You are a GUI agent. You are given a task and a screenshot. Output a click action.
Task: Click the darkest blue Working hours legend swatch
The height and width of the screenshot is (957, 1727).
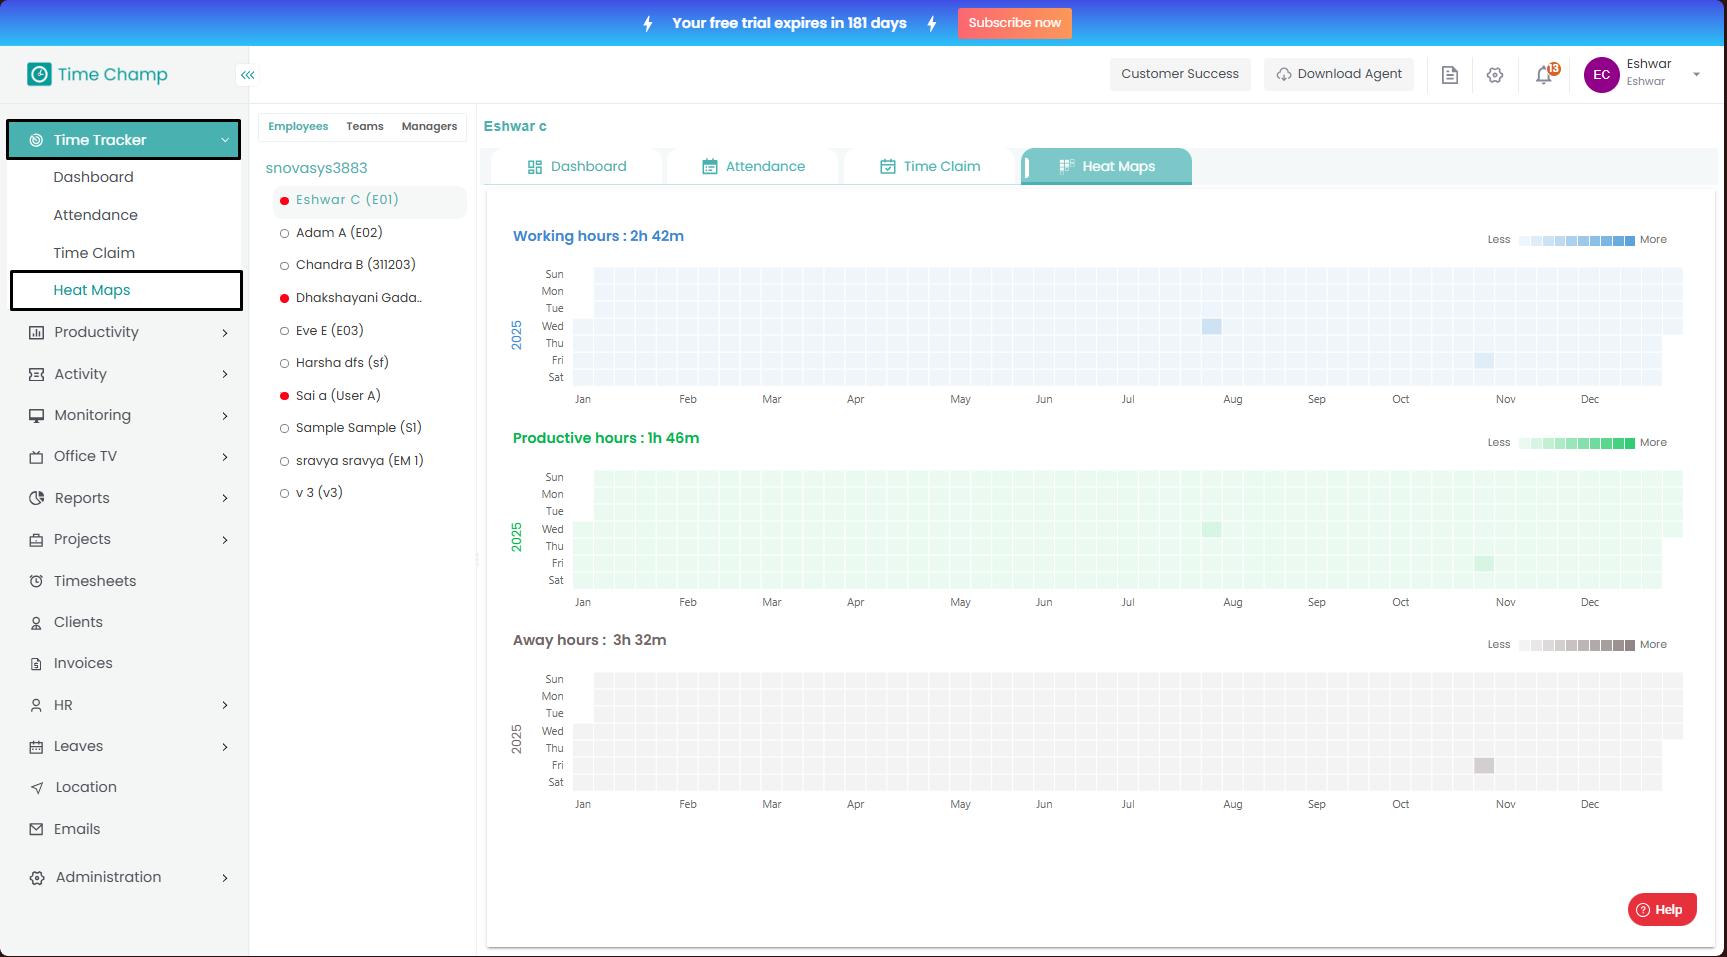click(1630, 241)
